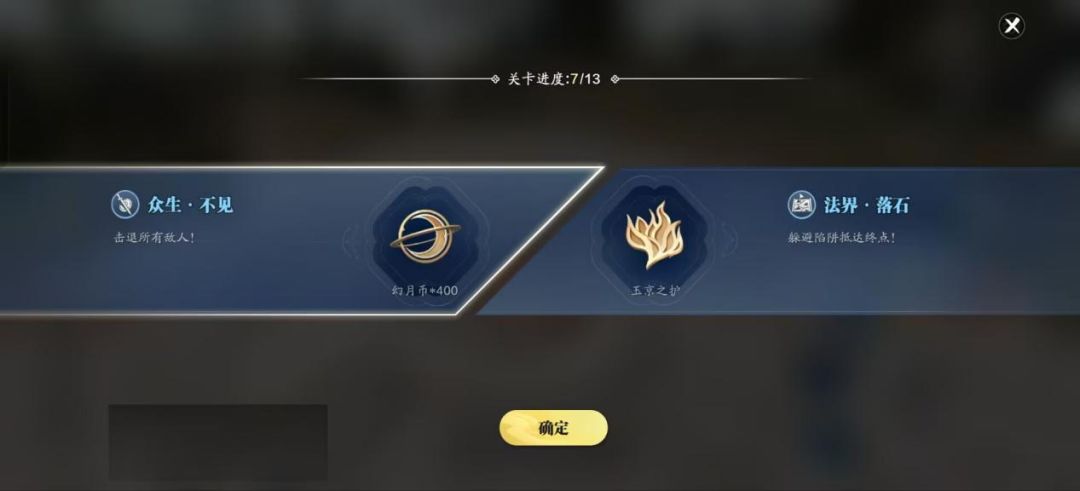Click the 确定 confirm button
Image resolution: width=1080 pixels, height=491 pixels.
click(x=553, y=428)
